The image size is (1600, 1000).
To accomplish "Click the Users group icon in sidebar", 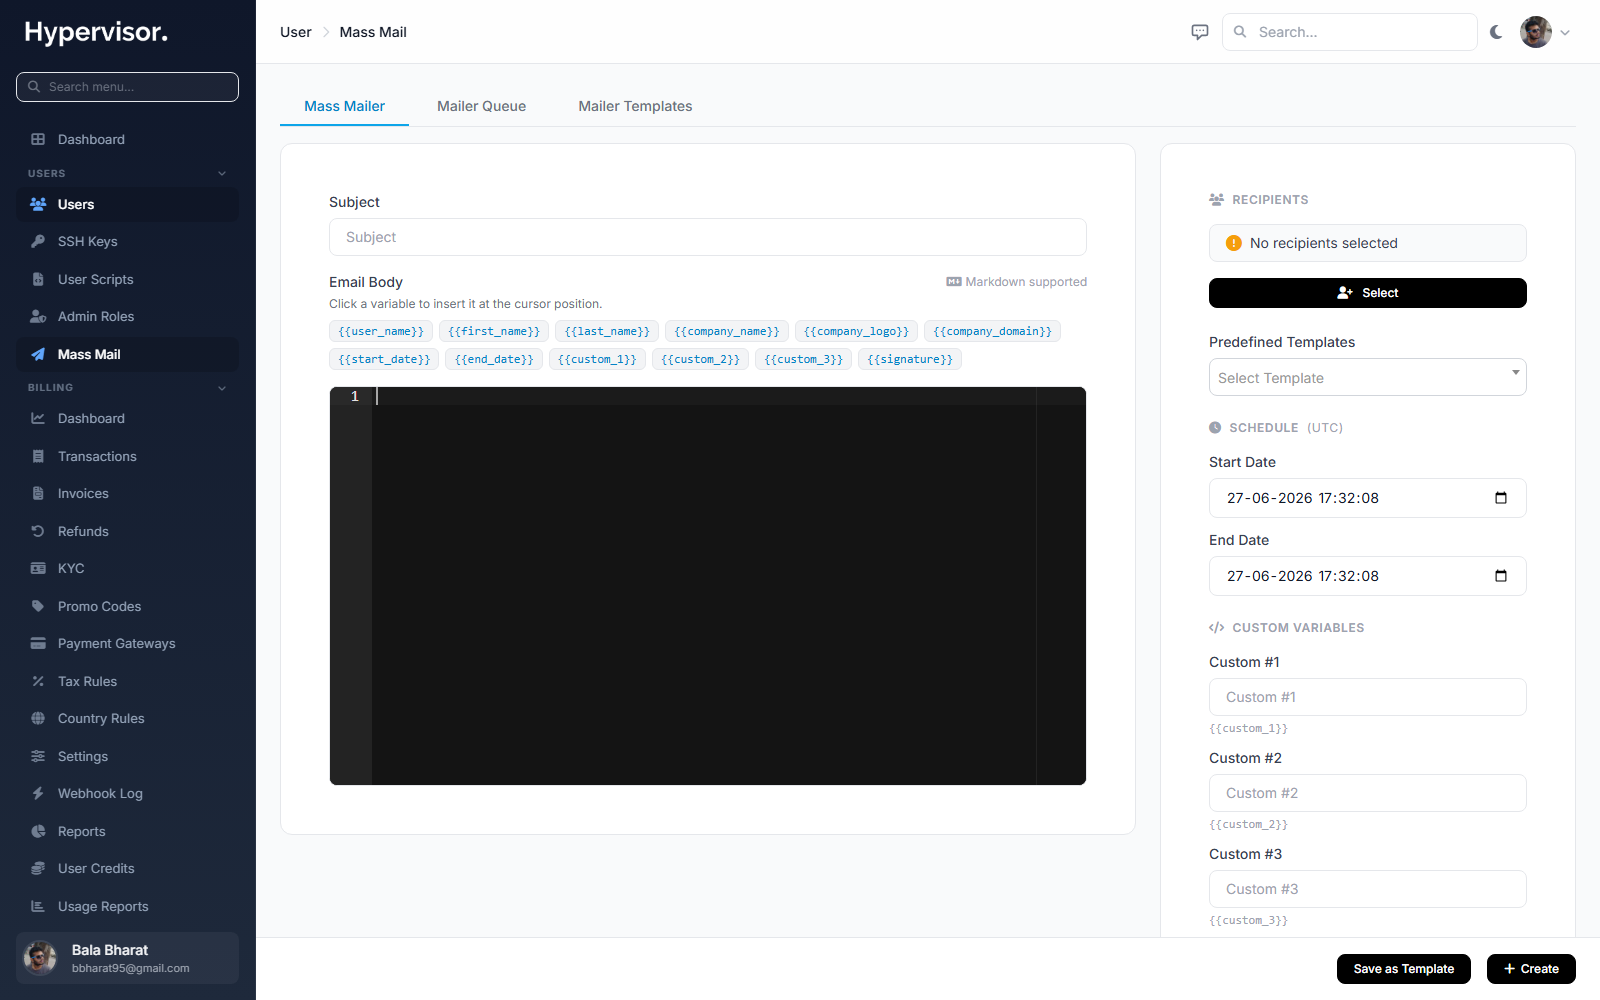I will pos(38,204).
